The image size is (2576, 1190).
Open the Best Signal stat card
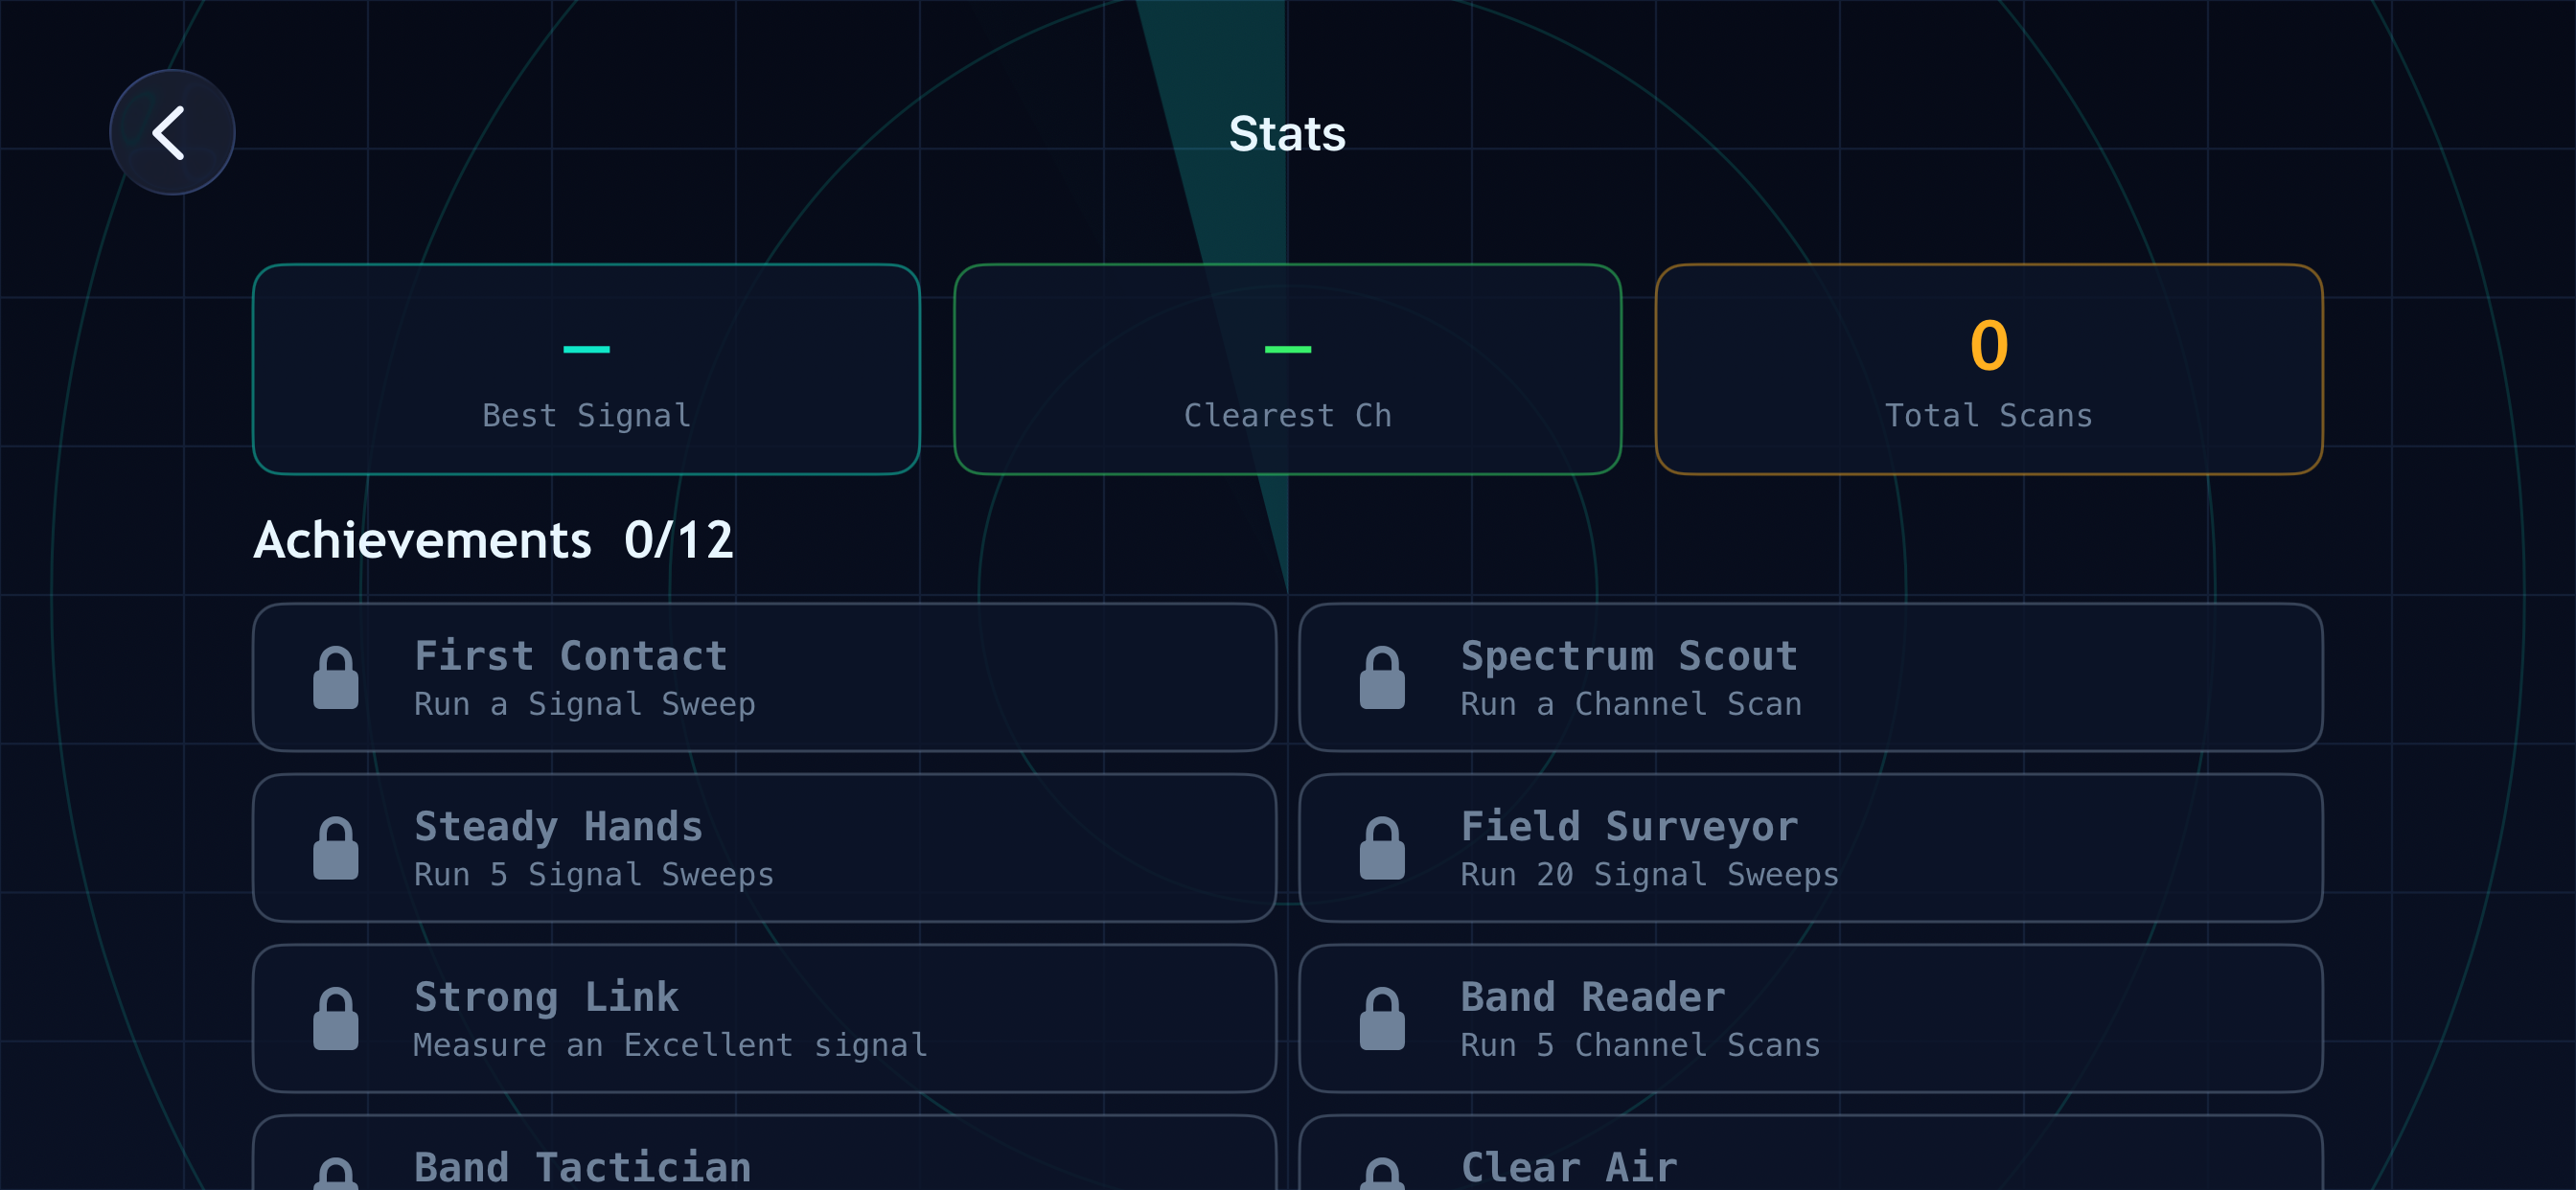tap(586, 369)
